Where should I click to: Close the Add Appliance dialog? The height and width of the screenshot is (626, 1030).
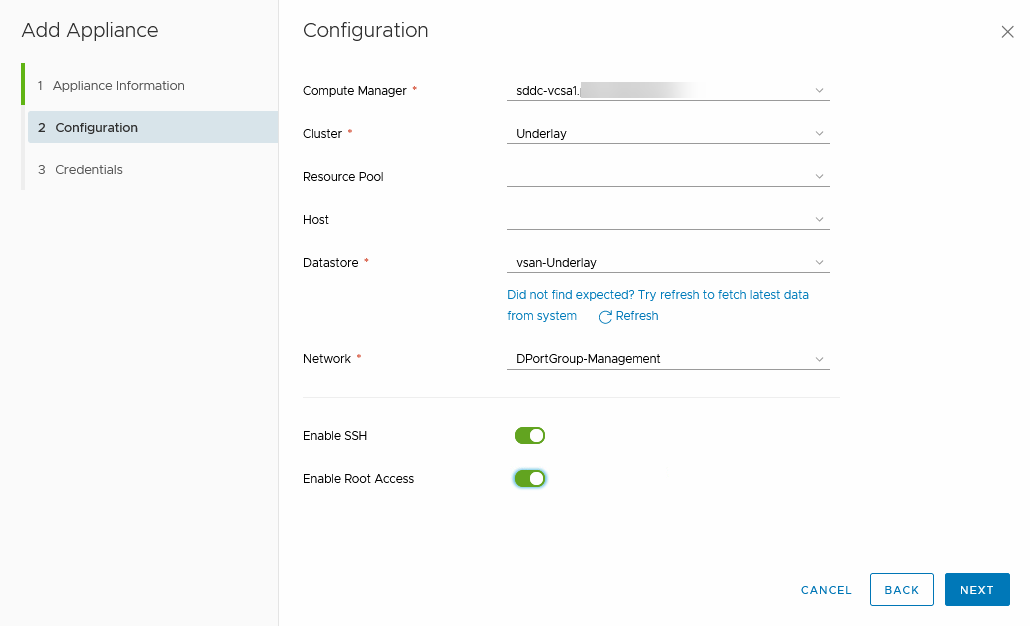point(1007,32)
